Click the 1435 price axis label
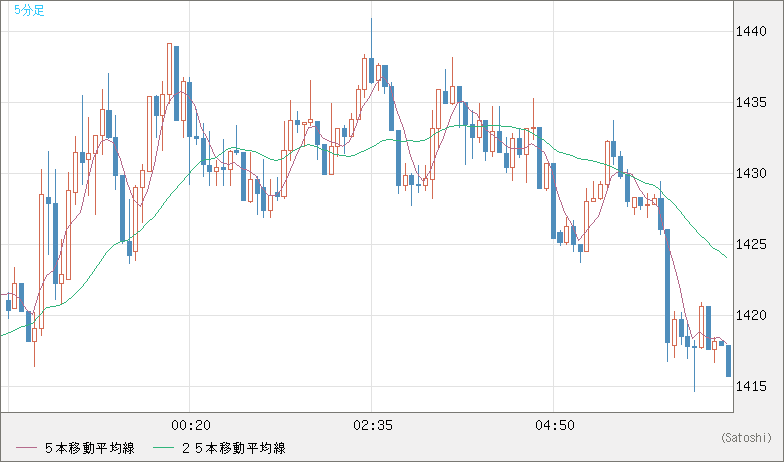 750,102
